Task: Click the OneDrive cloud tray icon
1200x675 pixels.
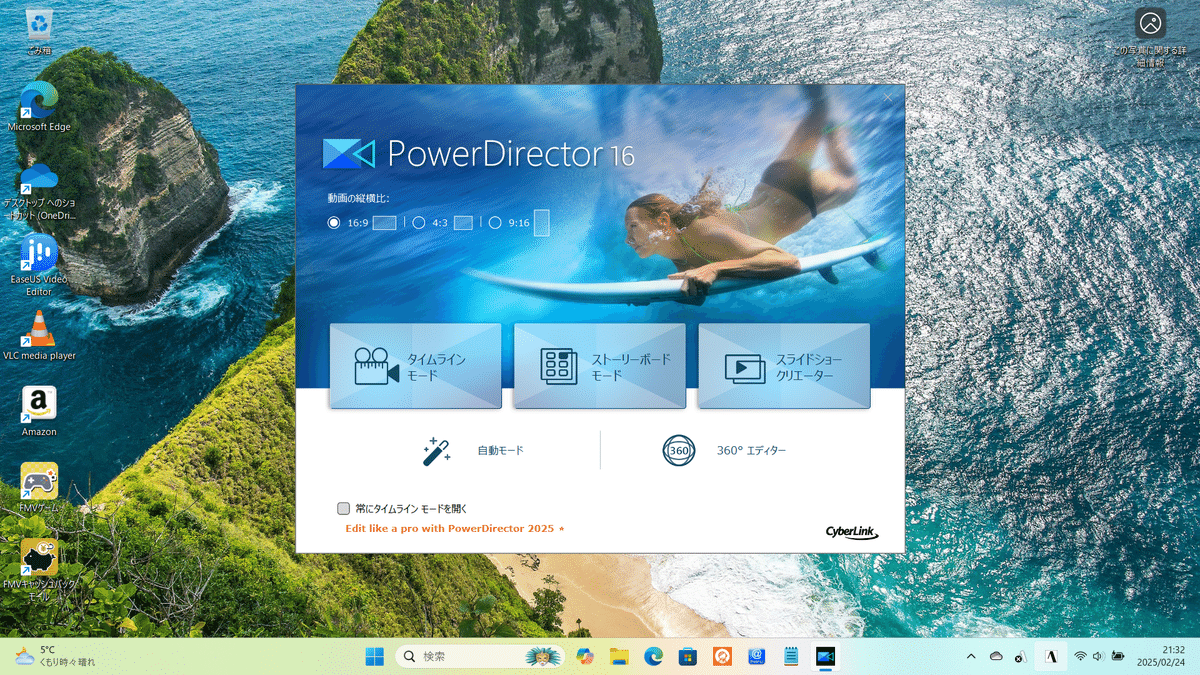Action: coord(996,656)
